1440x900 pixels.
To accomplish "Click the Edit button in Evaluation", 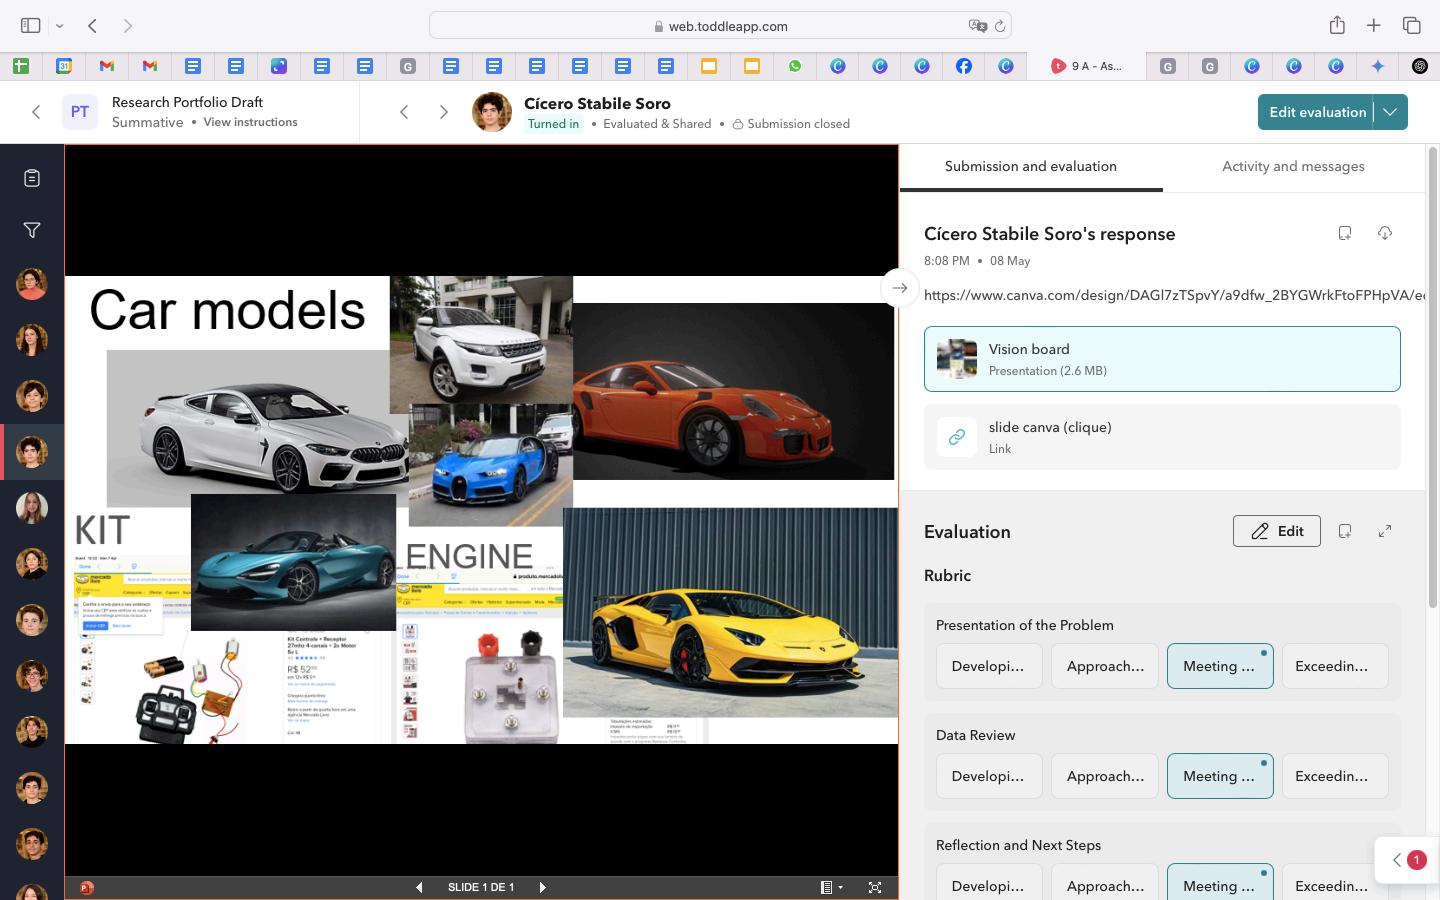I will tap(1276, 531).
